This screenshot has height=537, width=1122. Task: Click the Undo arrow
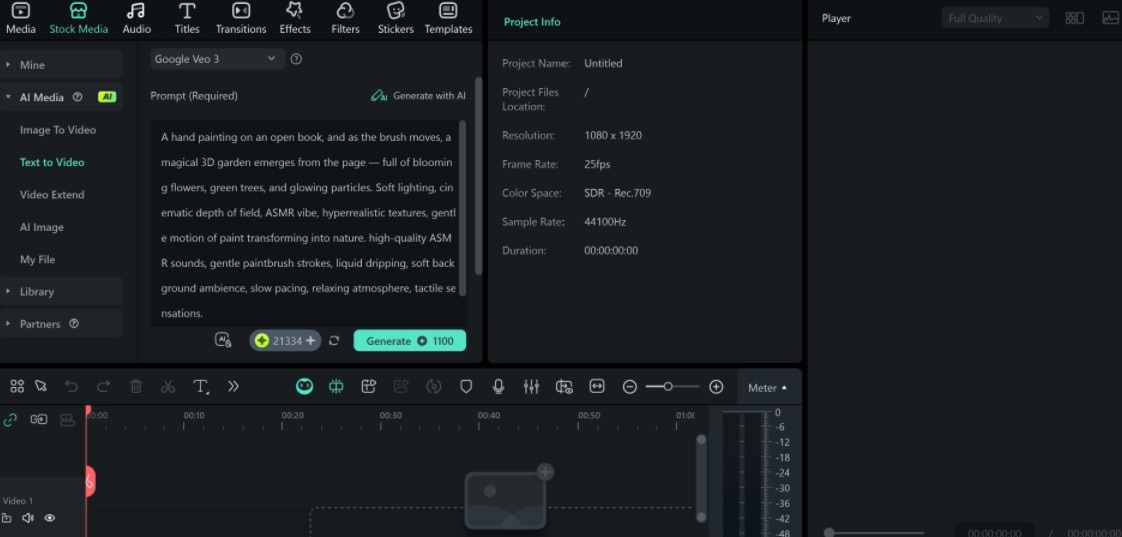pos(72,387)
